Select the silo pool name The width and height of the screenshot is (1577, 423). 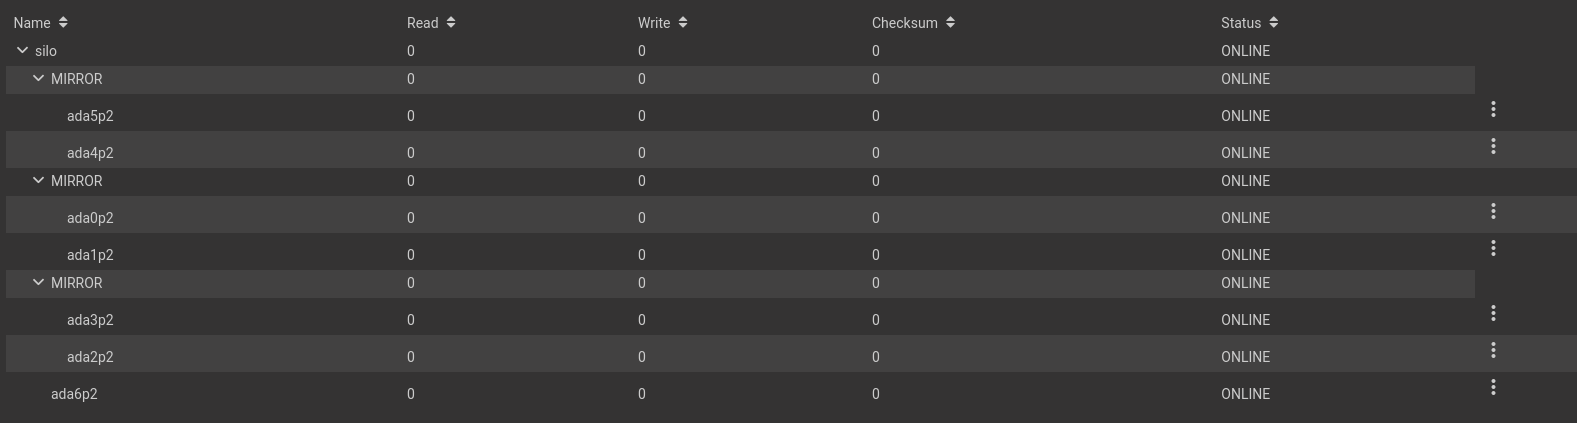point(46,51)
